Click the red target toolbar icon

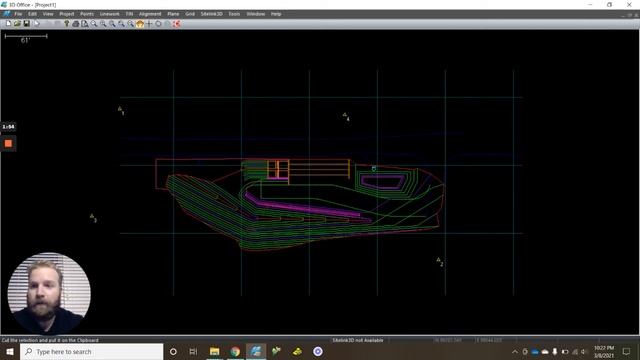[x=177, y=24]
